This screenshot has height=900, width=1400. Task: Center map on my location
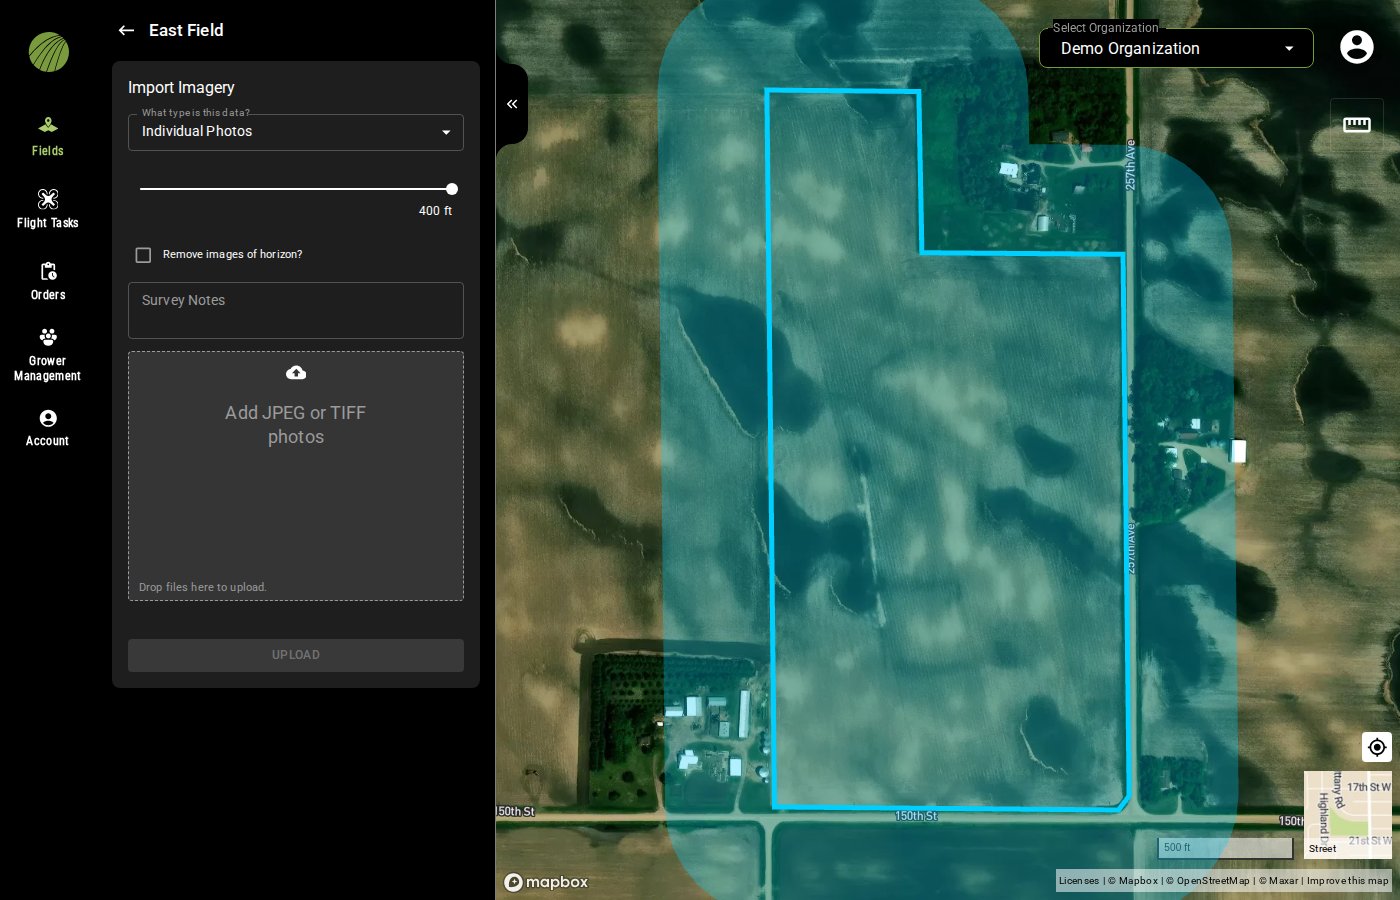coord(1377,747)
